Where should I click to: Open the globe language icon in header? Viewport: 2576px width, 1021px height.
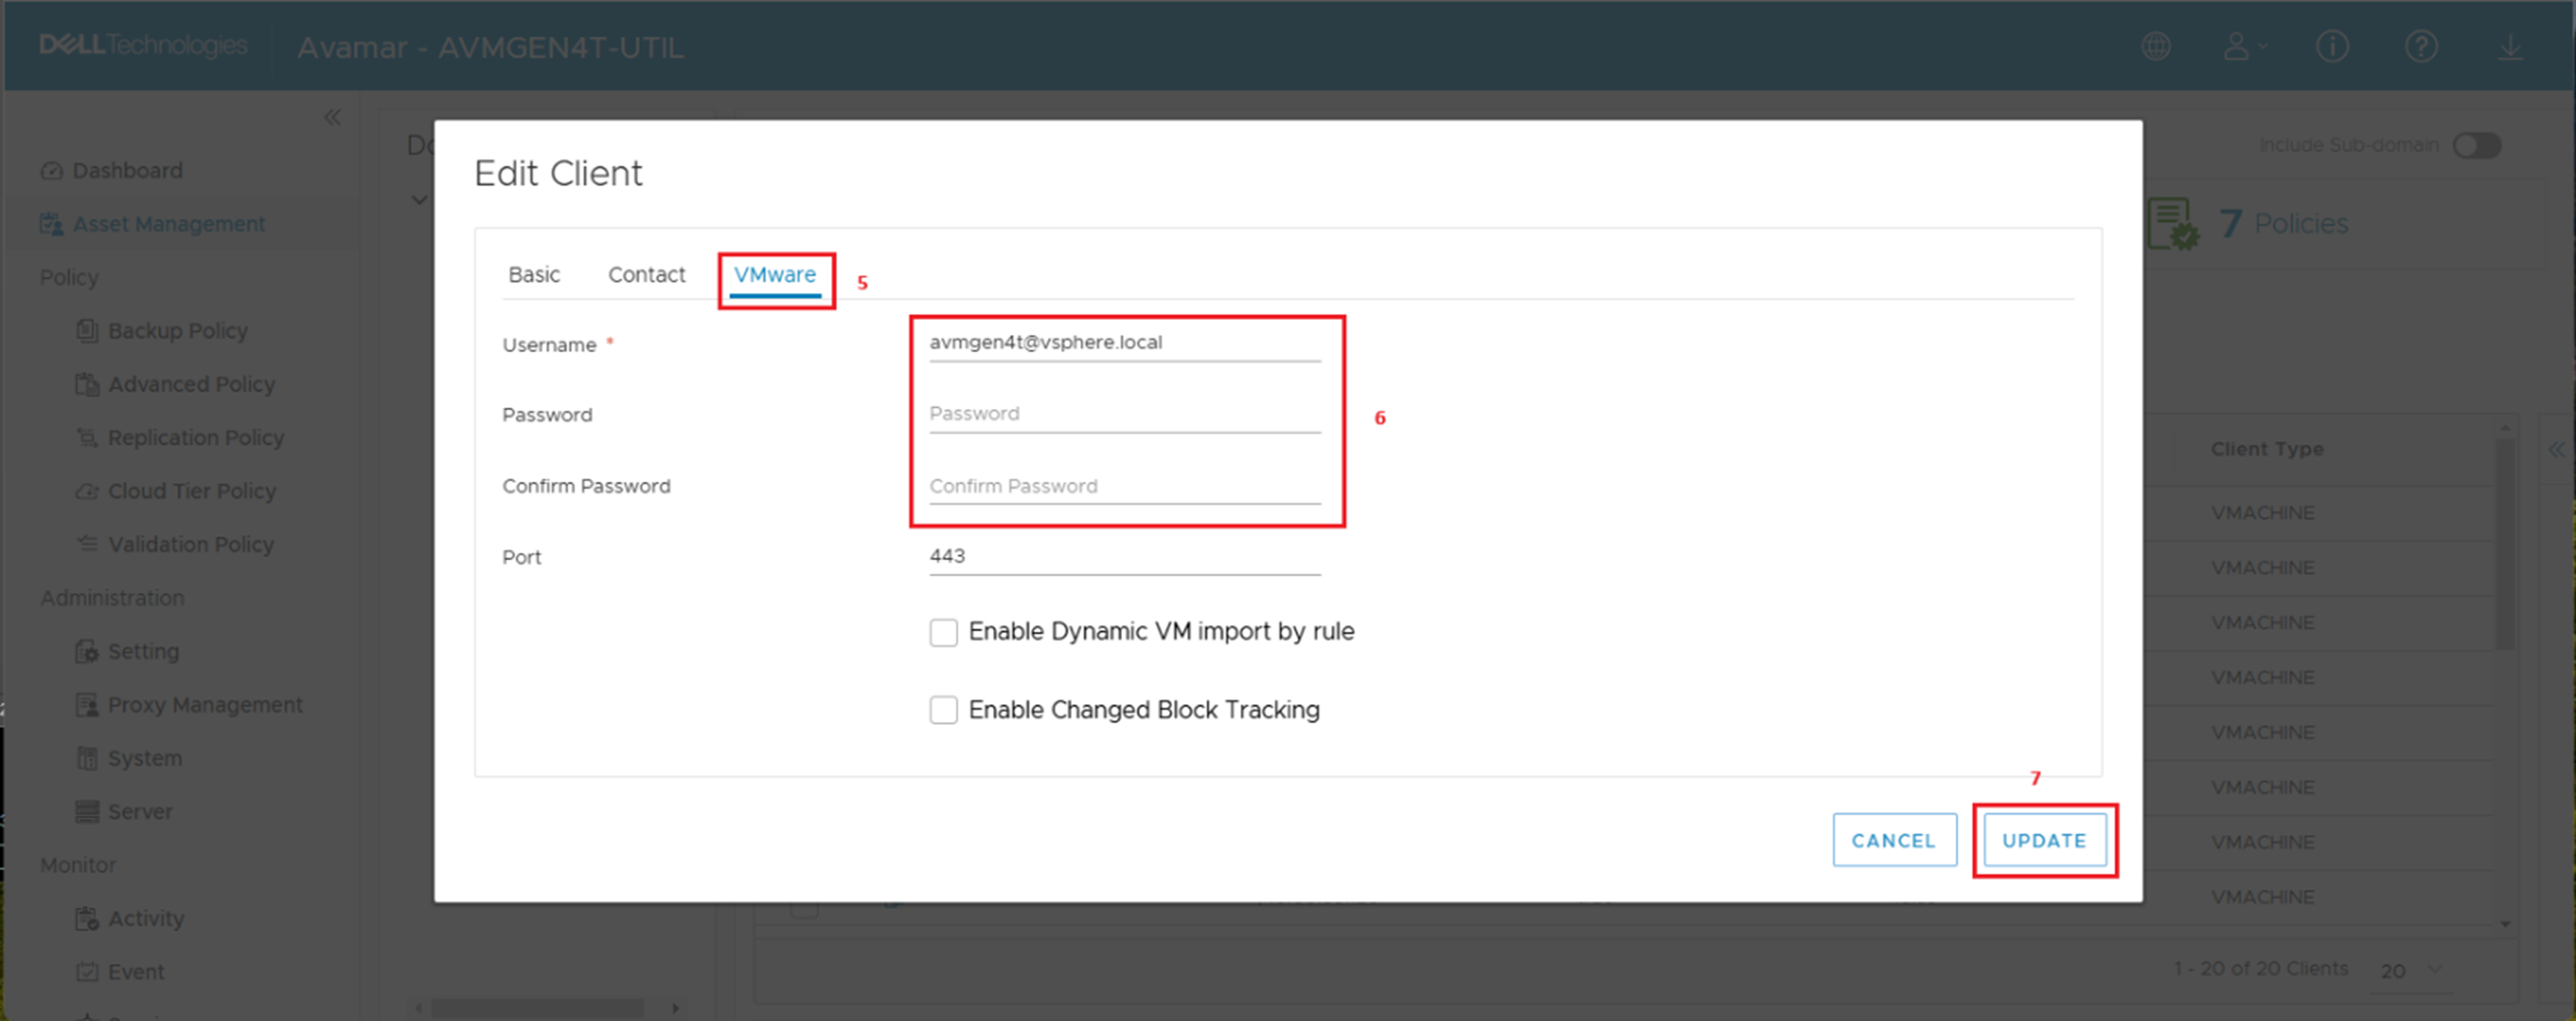pos(2157,46)
